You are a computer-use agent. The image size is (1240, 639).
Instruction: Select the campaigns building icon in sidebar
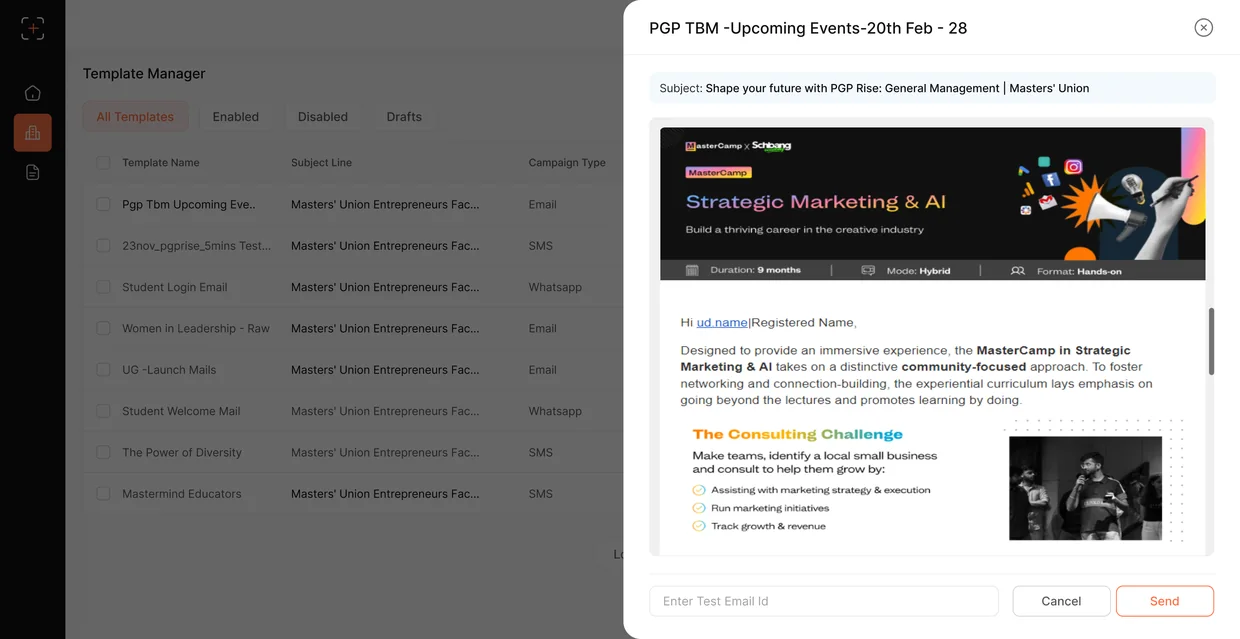pyautogui.click(x=32, y=132)
